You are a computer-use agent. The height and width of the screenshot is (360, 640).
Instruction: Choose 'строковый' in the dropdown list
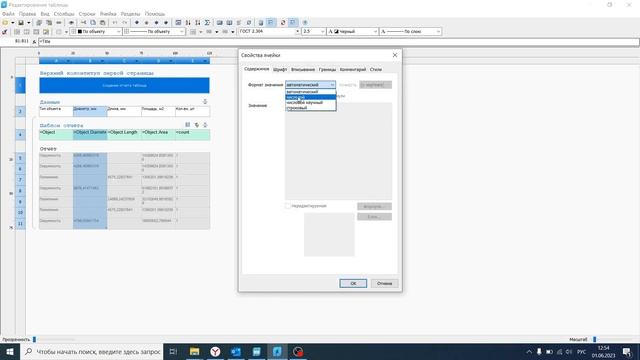click(311, 108)
